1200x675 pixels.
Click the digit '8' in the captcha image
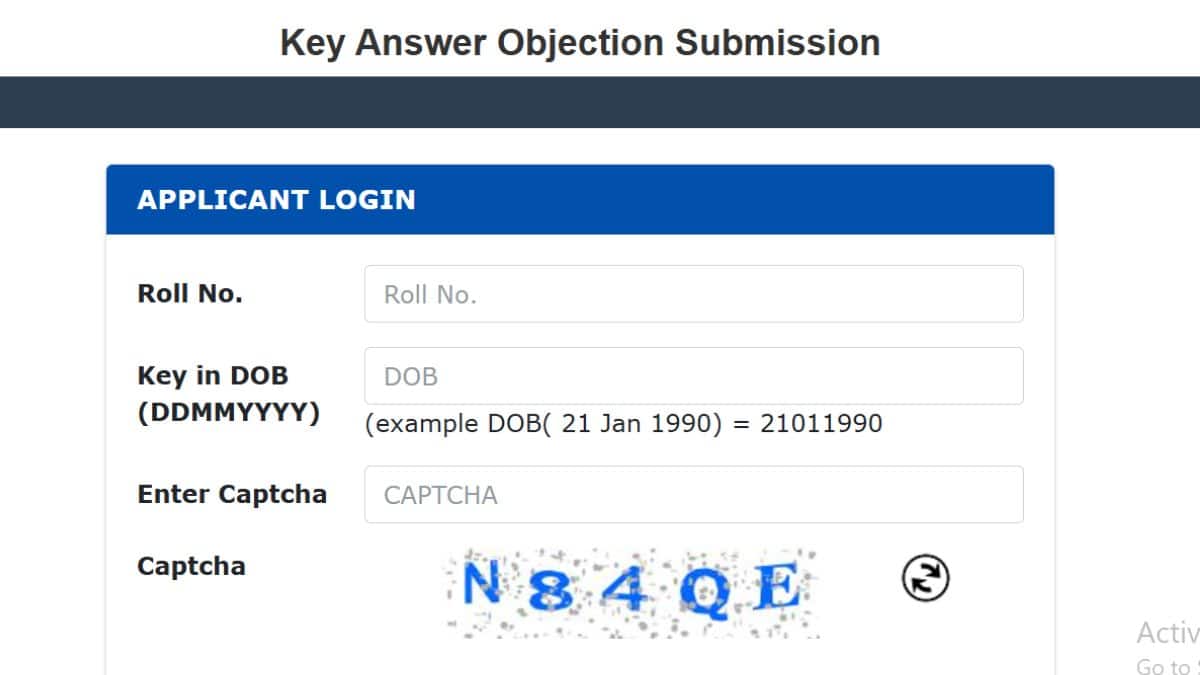550,594
